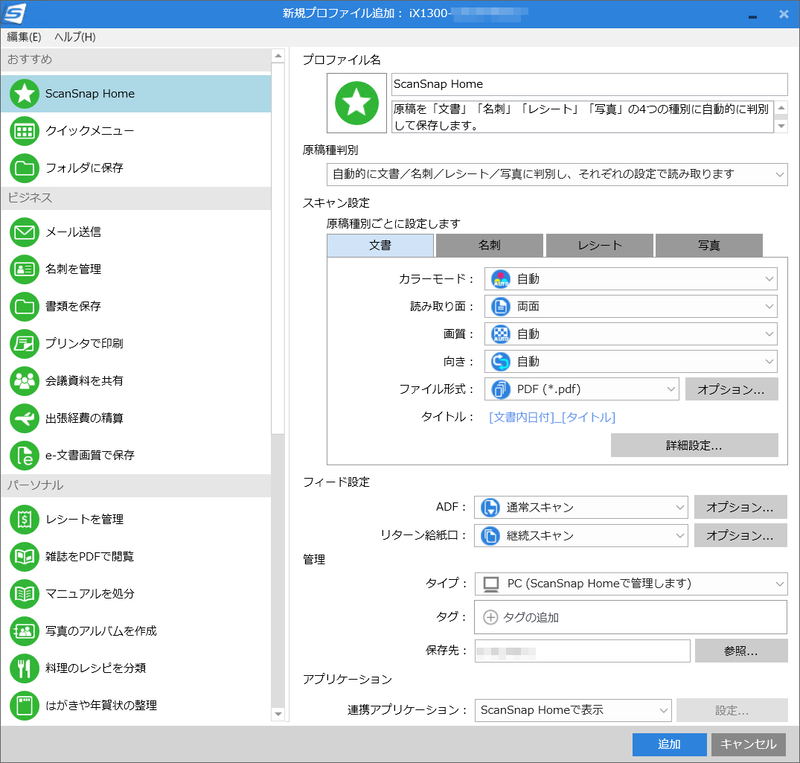Click the profile description text box
The width and height of the screenshot is (800, 763).
click(583, 116)
